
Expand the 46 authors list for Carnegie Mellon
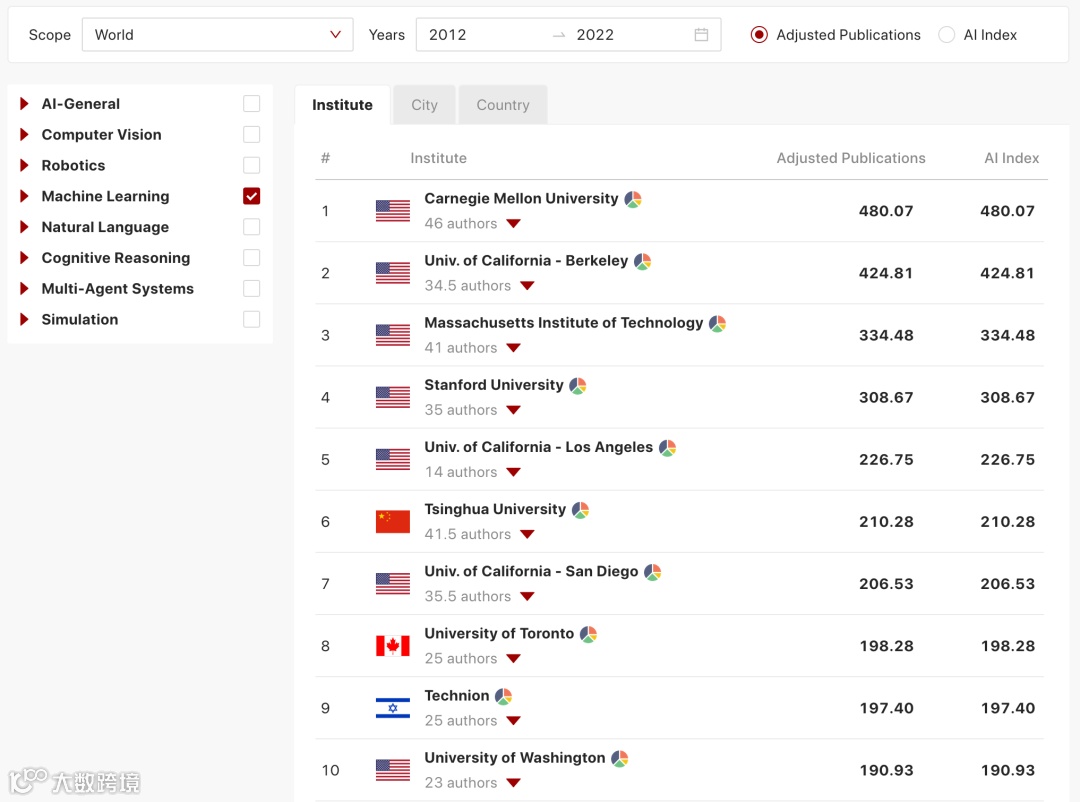513,224
